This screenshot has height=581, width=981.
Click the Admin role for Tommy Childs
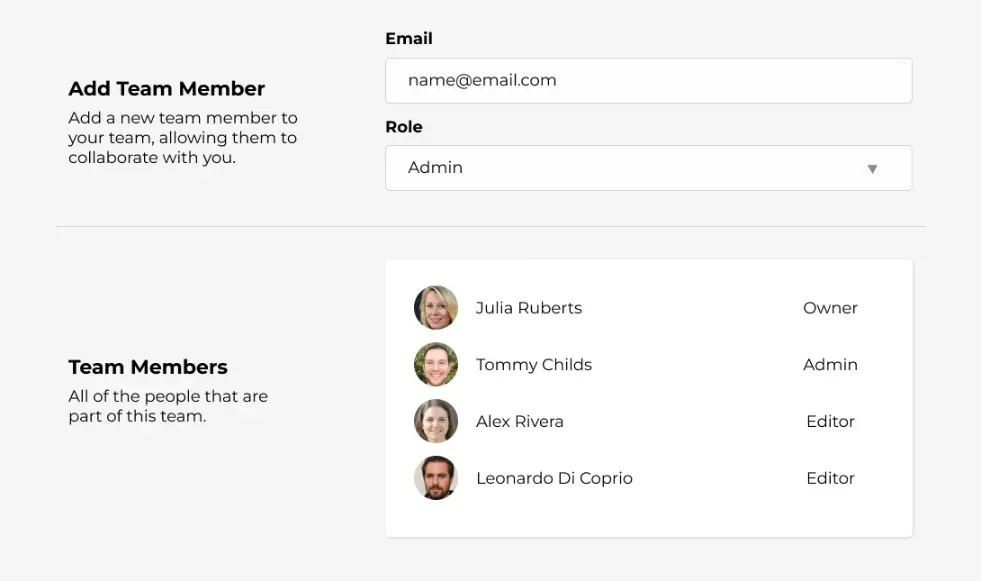830,365
